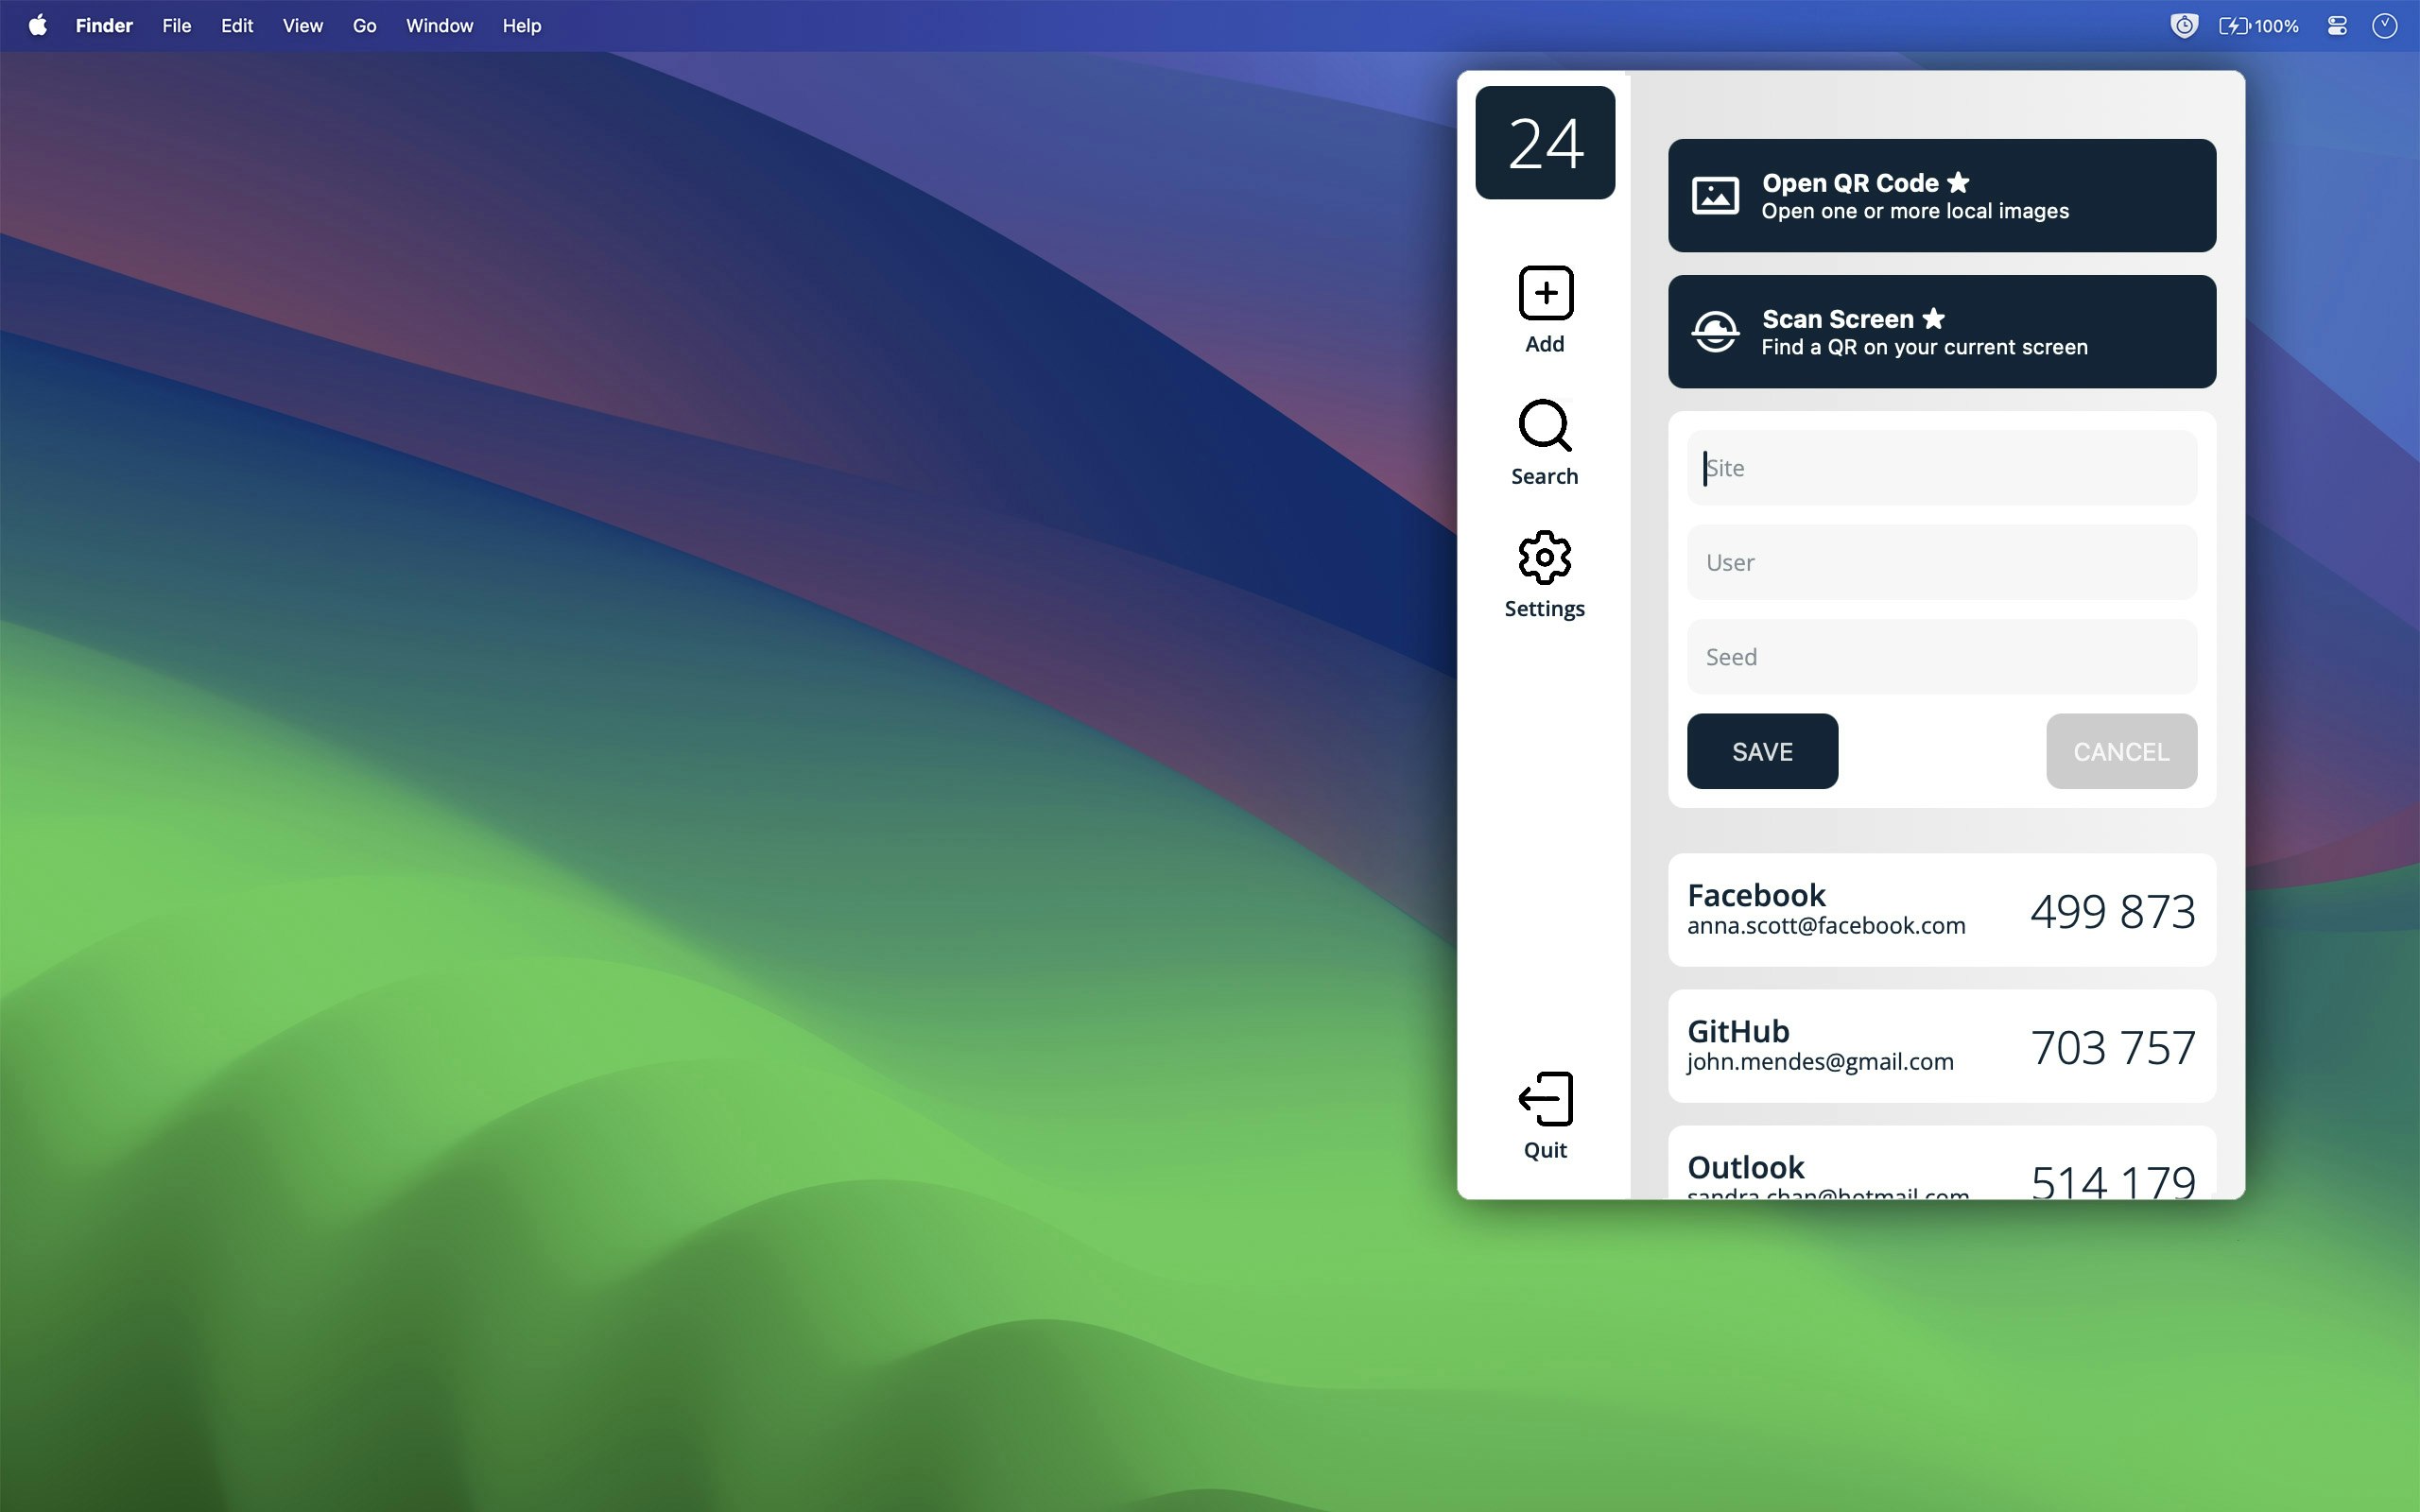Open the Help menu
This screenshot has width=2420, height=1512.
pos(521,25)
